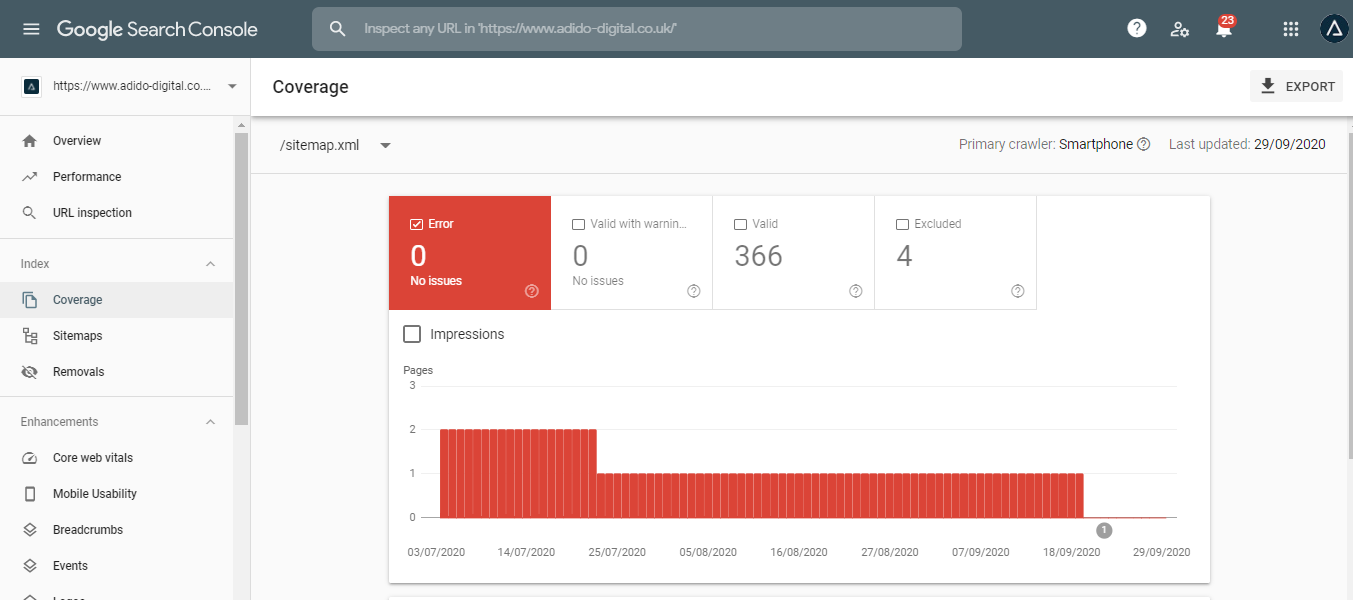Viewport: 1353px width, 600px height.
Task: Click the annotation marker 1 on chart
Action: [1104, 530]
